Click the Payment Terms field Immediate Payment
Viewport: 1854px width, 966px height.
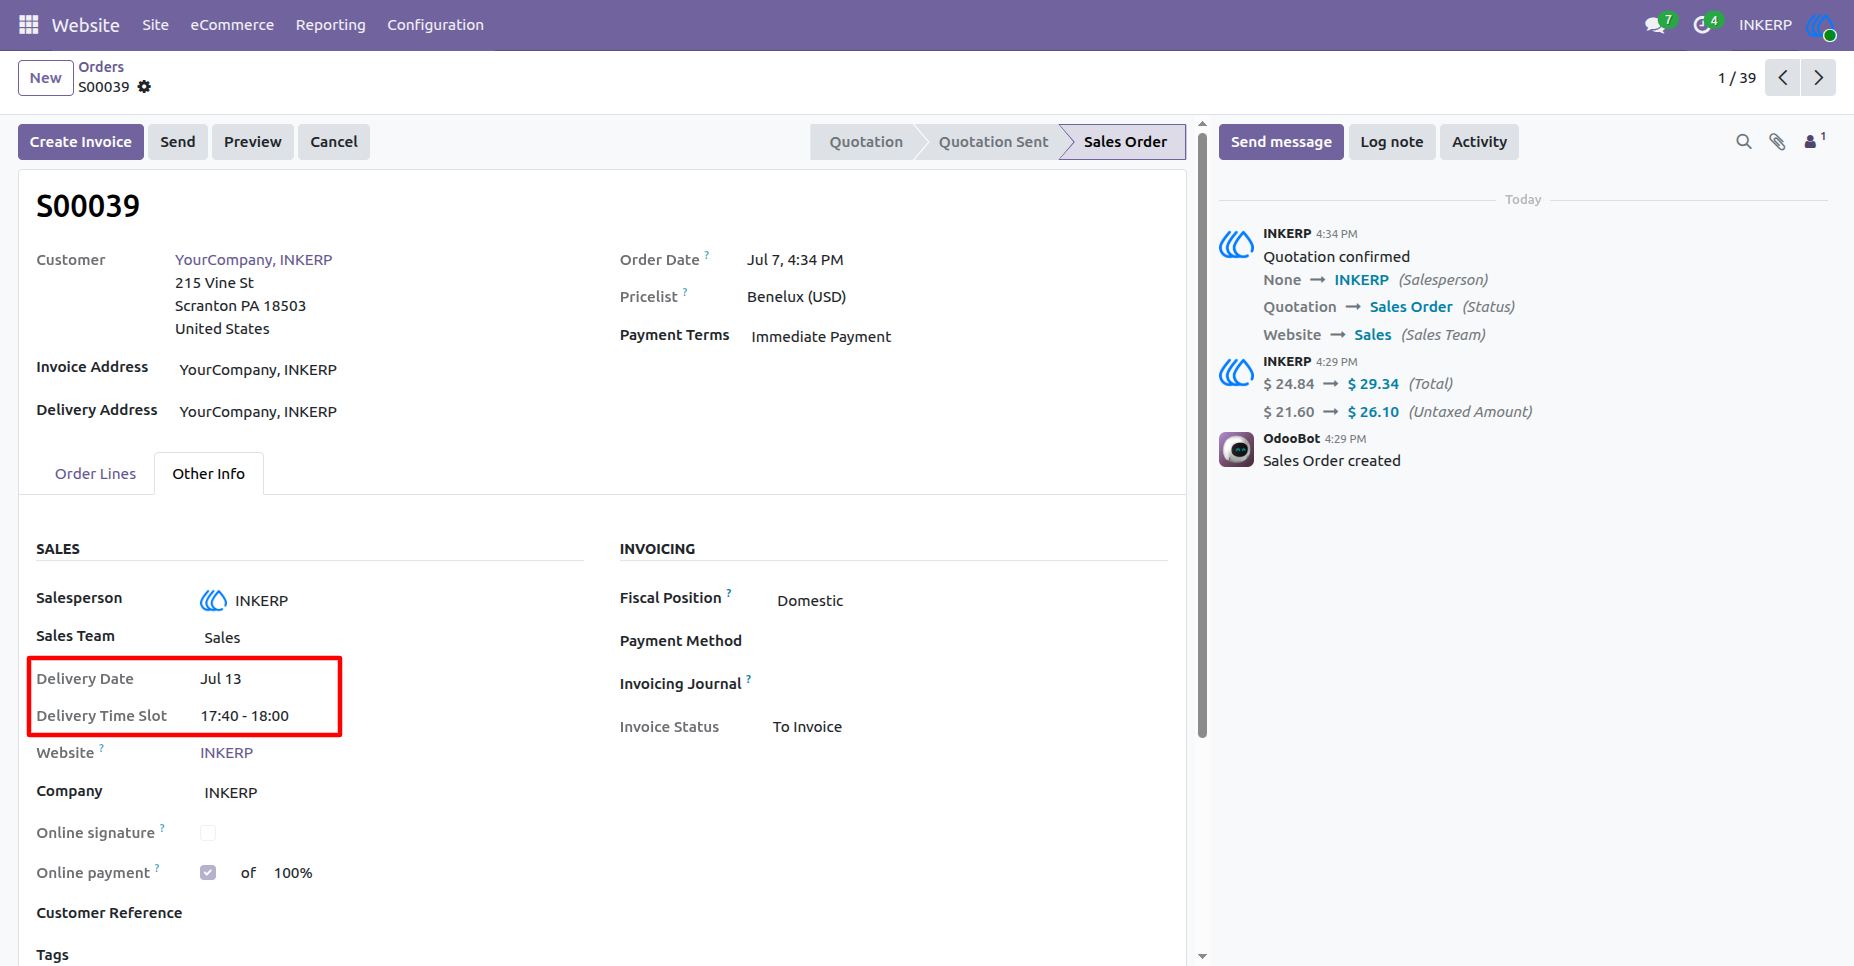pyautogui.click(x=821, y=337)
